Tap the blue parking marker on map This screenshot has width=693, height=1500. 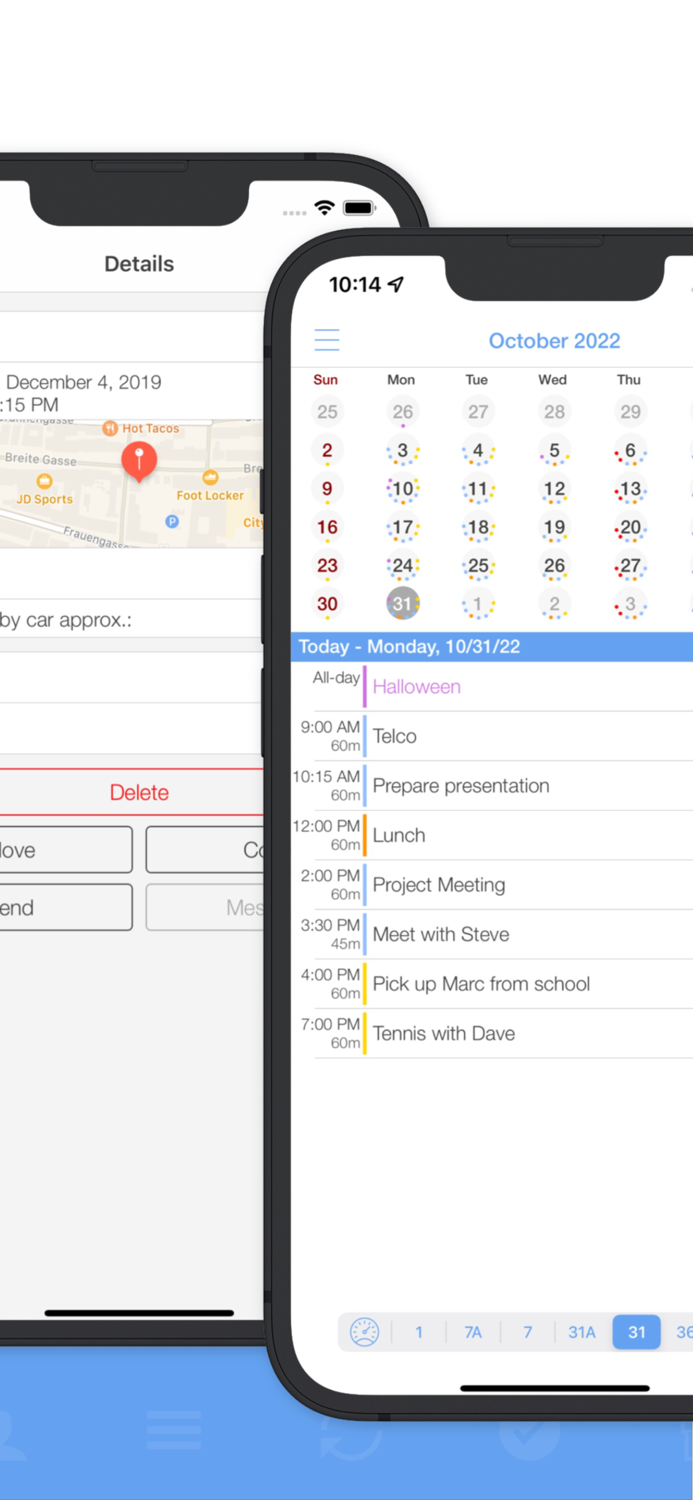pyautogui.click(x=172, y=521)
